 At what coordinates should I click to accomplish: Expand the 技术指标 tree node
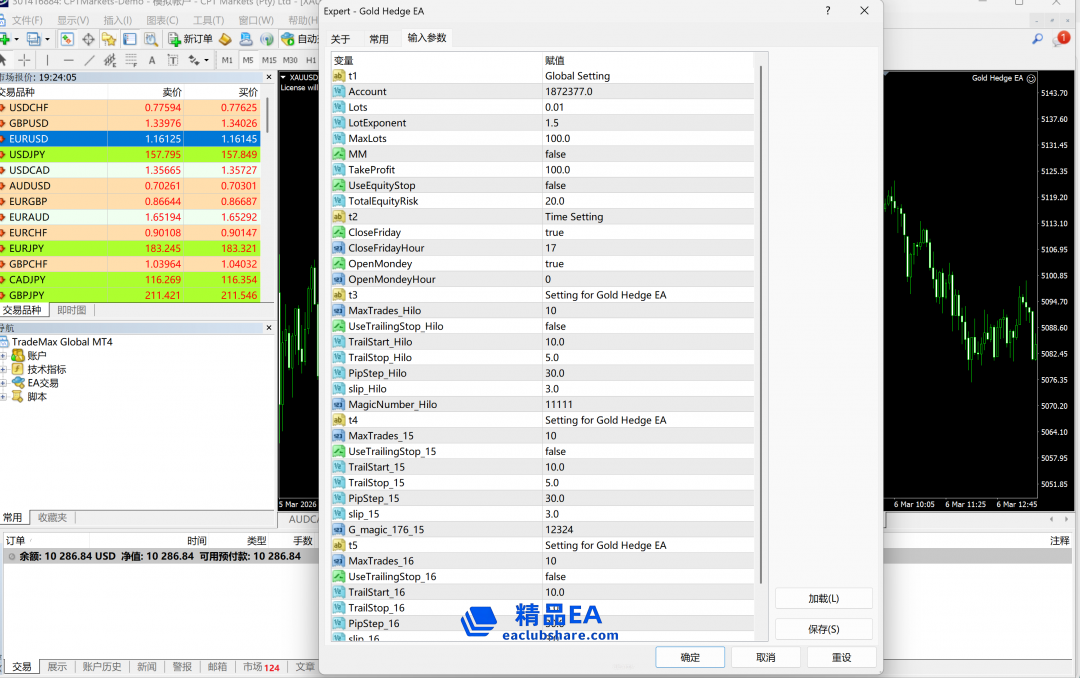pos(4,369)
